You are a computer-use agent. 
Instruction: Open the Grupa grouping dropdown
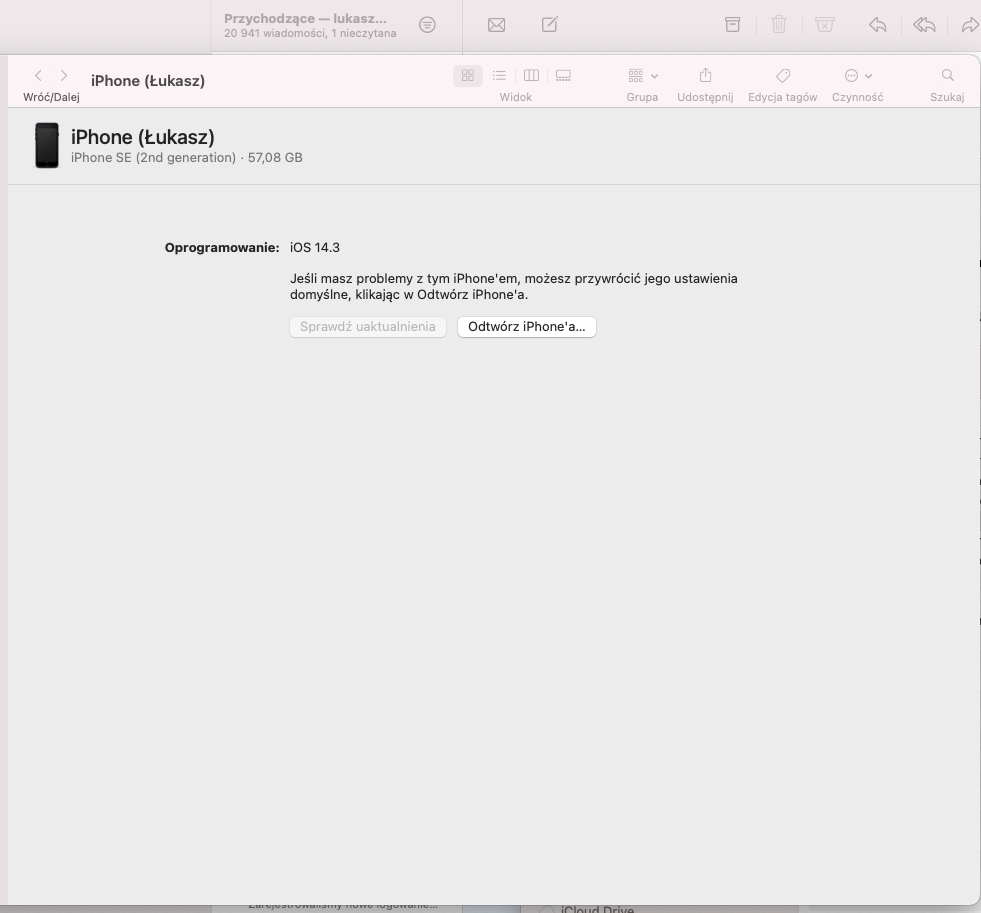coord(643,76)
